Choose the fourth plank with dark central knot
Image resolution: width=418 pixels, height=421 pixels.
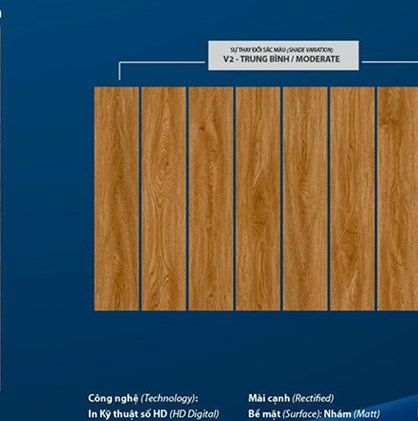(258, 199)
